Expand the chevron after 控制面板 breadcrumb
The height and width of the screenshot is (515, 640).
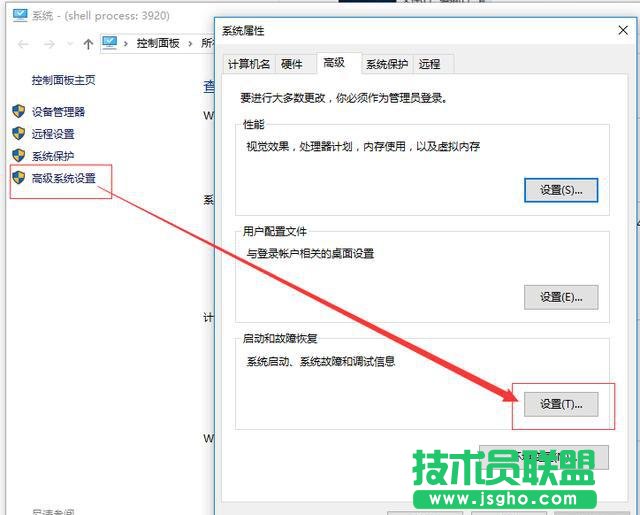click(x=191, y=44)
